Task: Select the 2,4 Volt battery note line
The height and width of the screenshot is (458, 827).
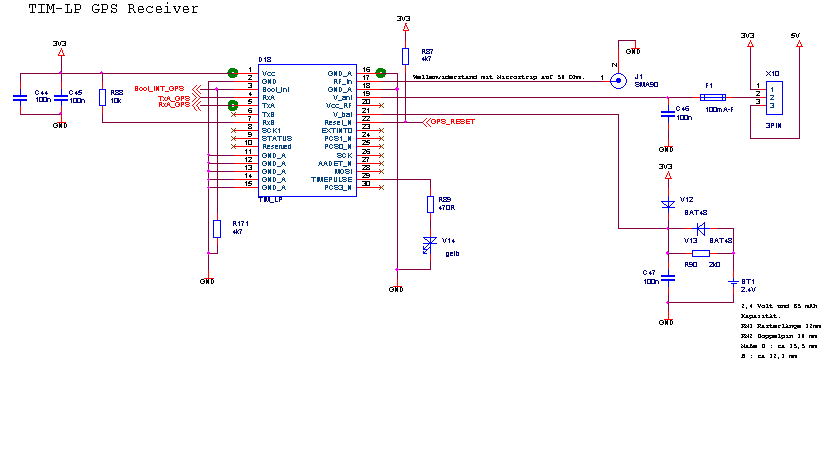Action: [x=779, y=306]
